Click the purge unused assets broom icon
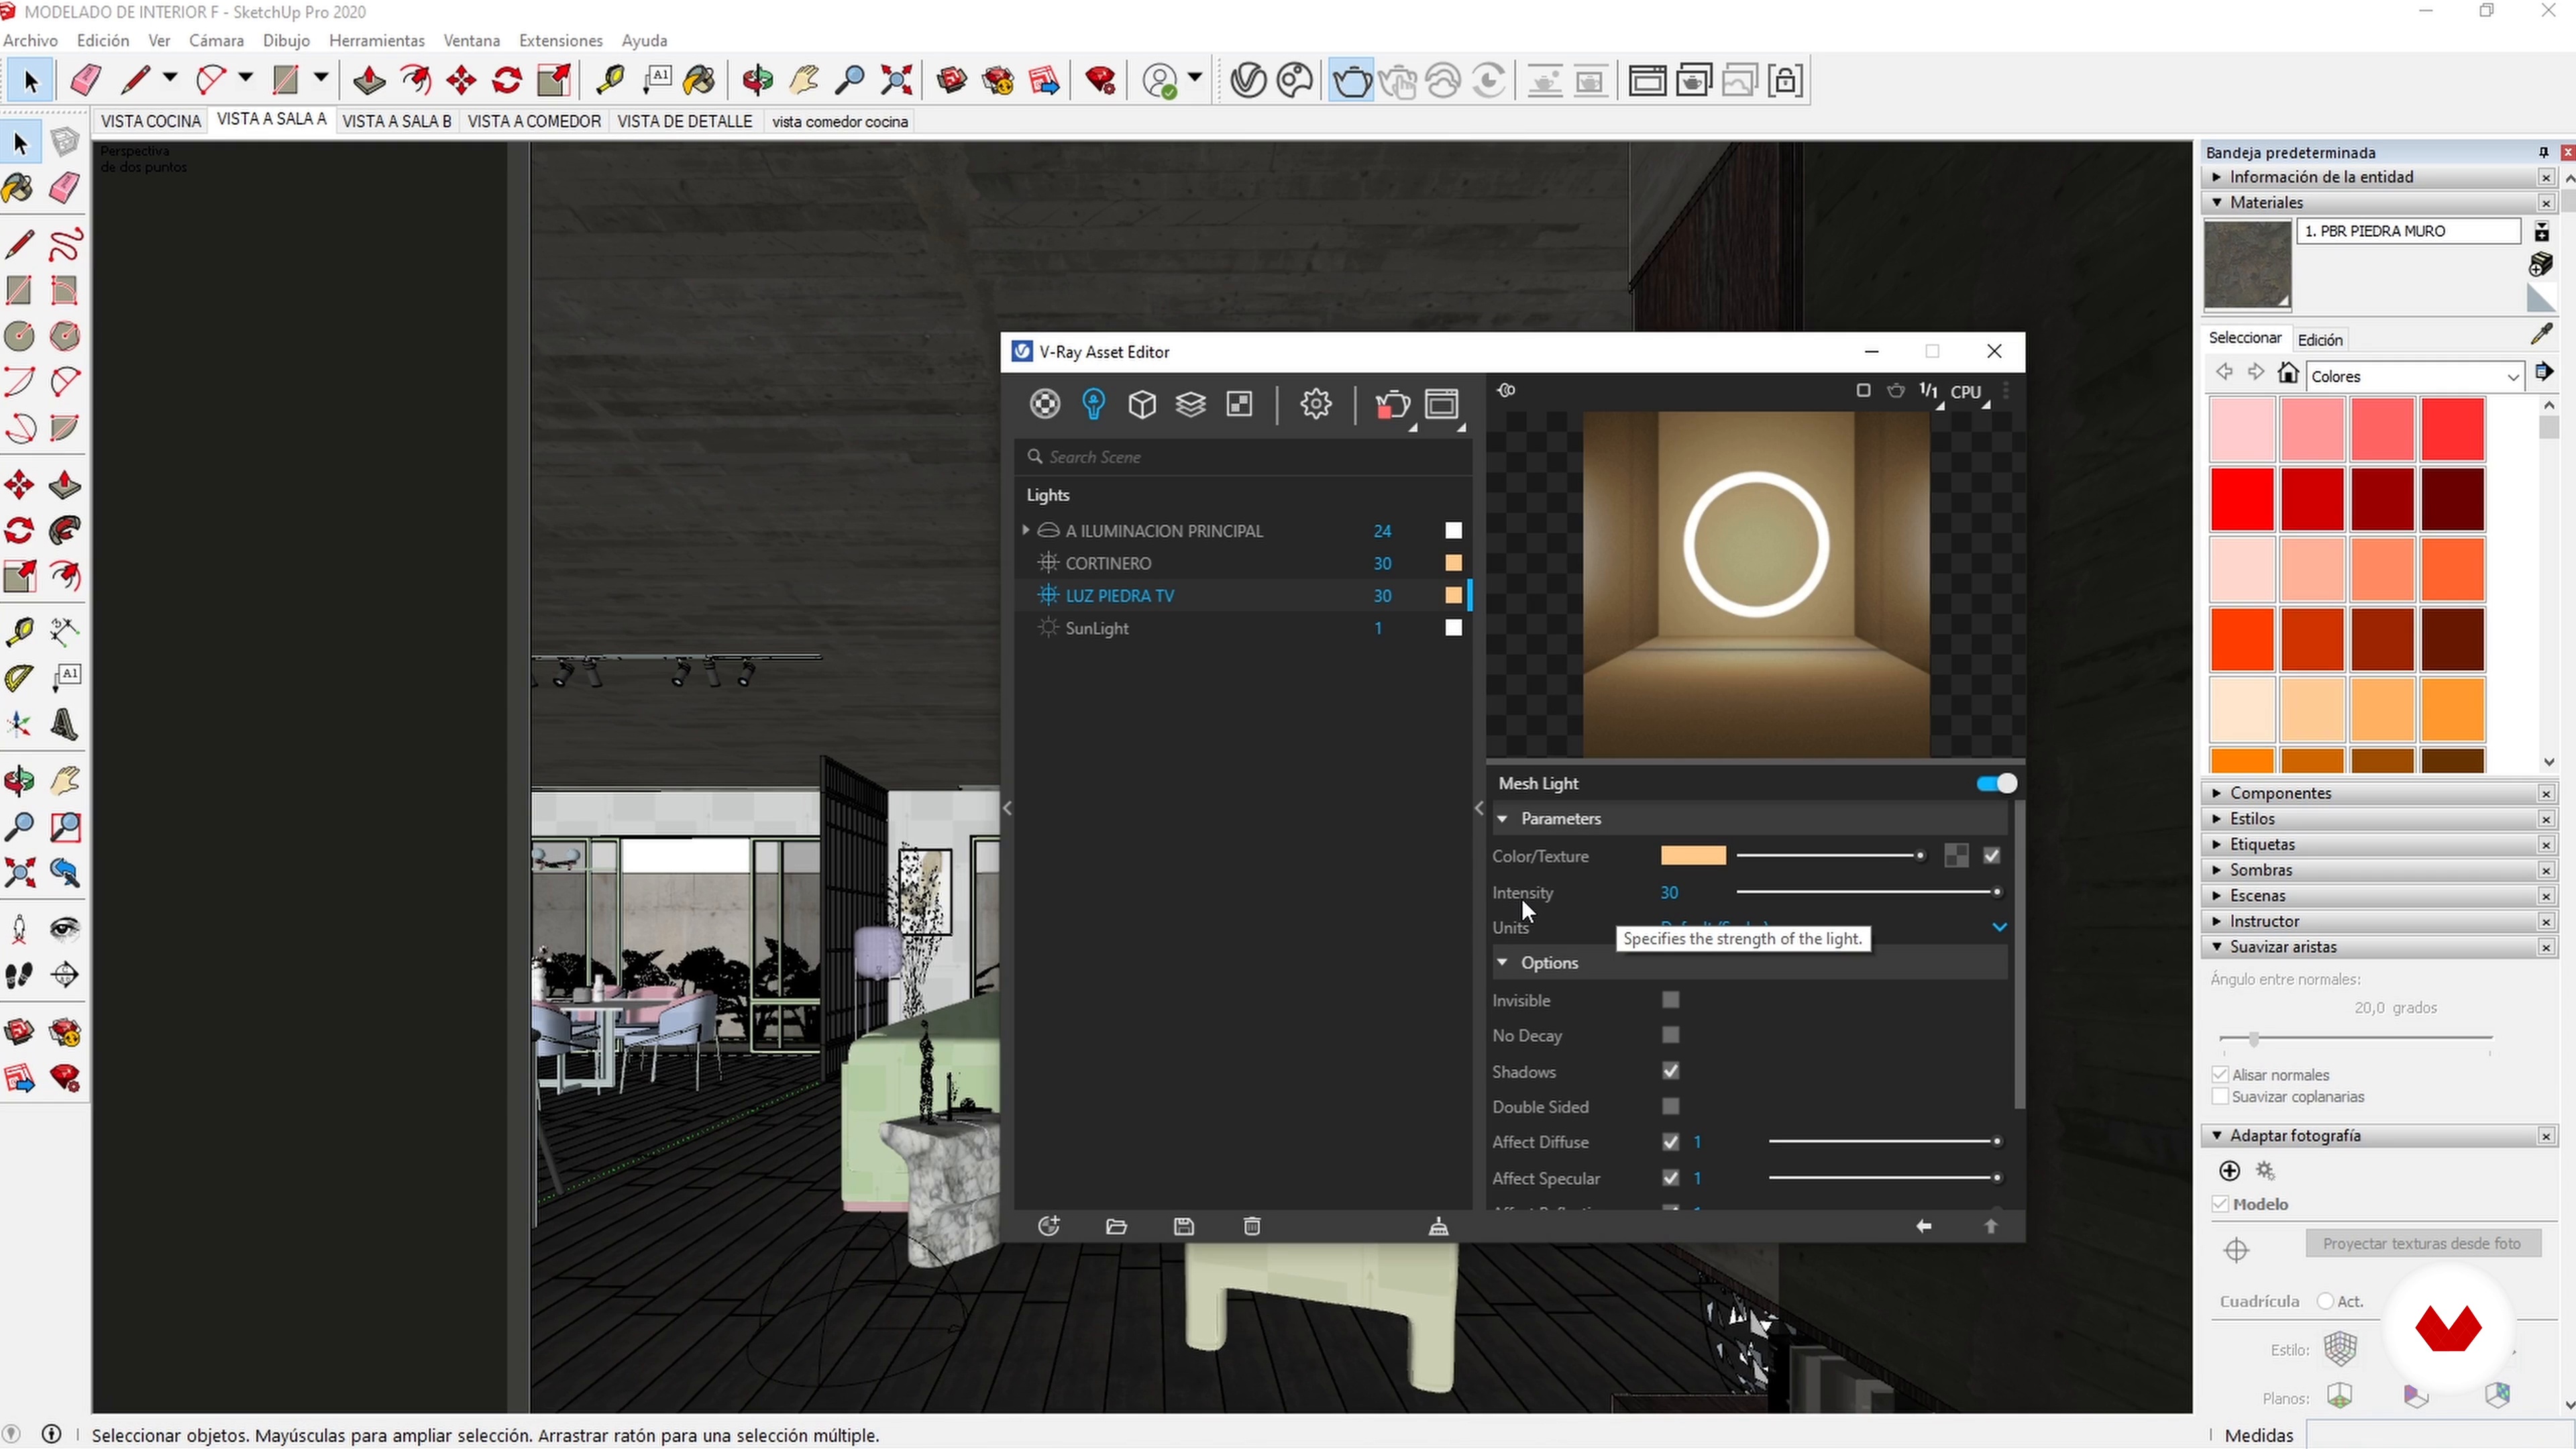The image size is (2576, 1449). pyautogui.click(x=1439, y=1226)
